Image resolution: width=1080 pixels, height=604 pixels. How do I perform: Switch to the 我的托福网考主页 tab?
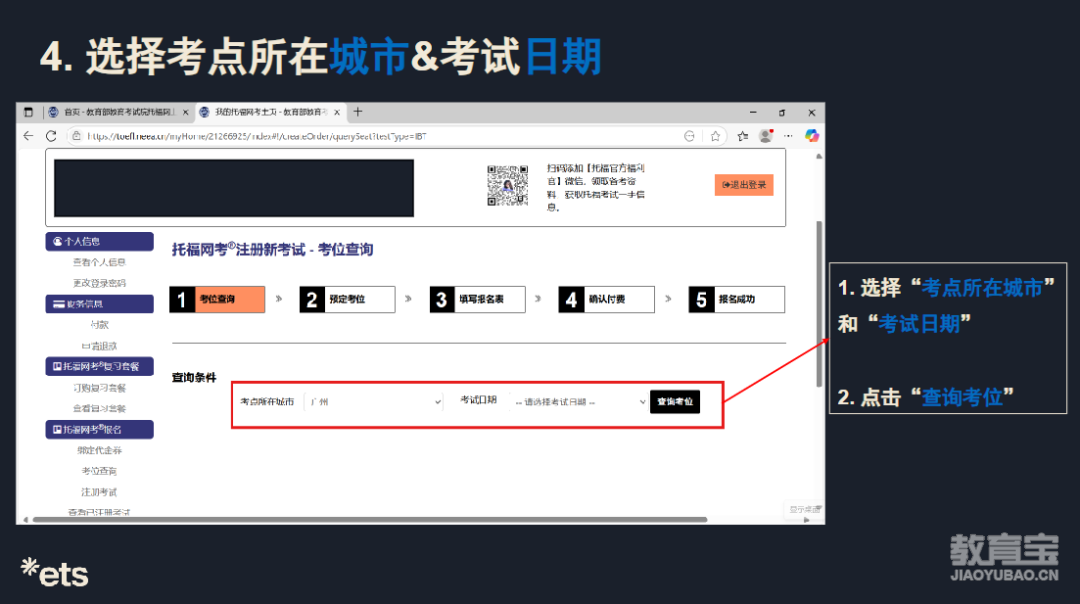(270, 112)
